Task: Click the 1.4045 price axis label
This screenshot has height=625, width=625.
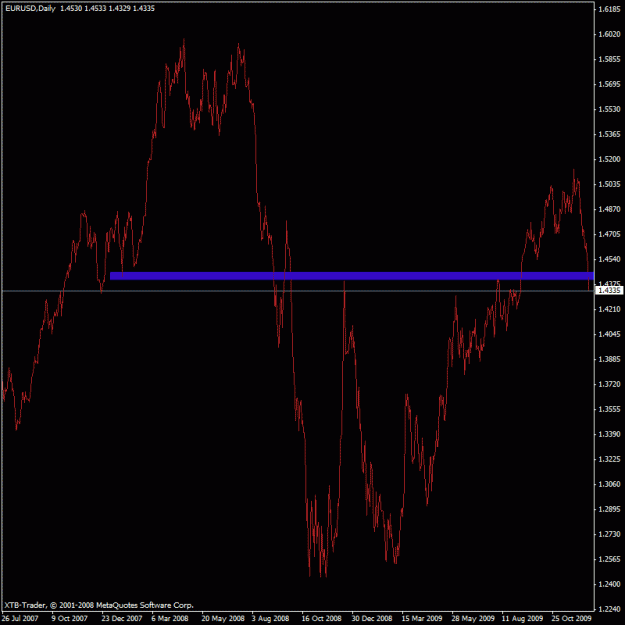Action: (x=609, y=334)
